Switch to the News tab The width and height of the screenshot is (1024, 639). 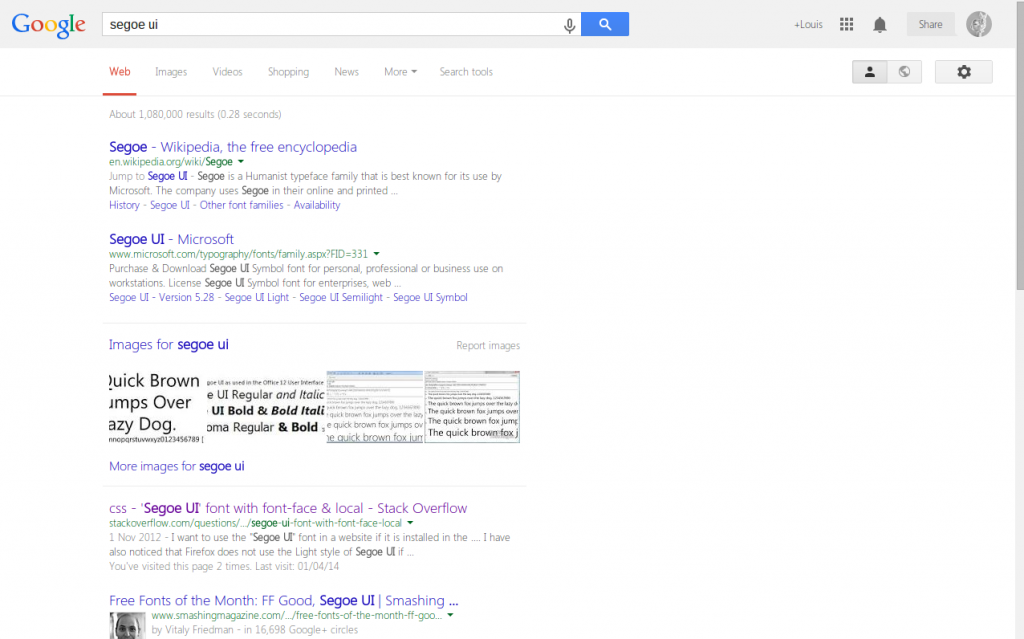coord(346,72)
